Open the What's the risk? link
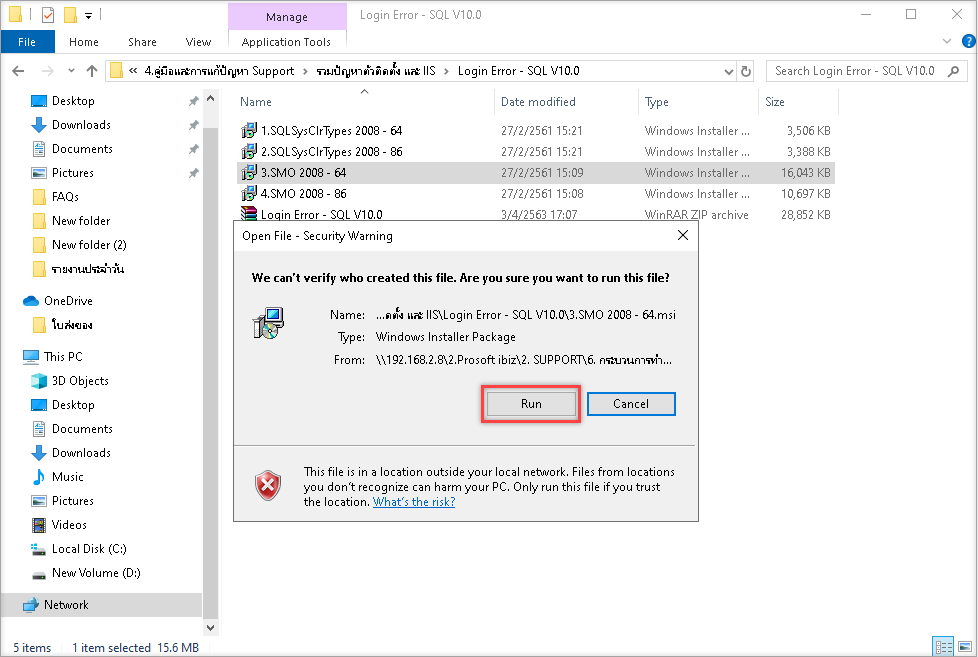 tap(413, 502)
